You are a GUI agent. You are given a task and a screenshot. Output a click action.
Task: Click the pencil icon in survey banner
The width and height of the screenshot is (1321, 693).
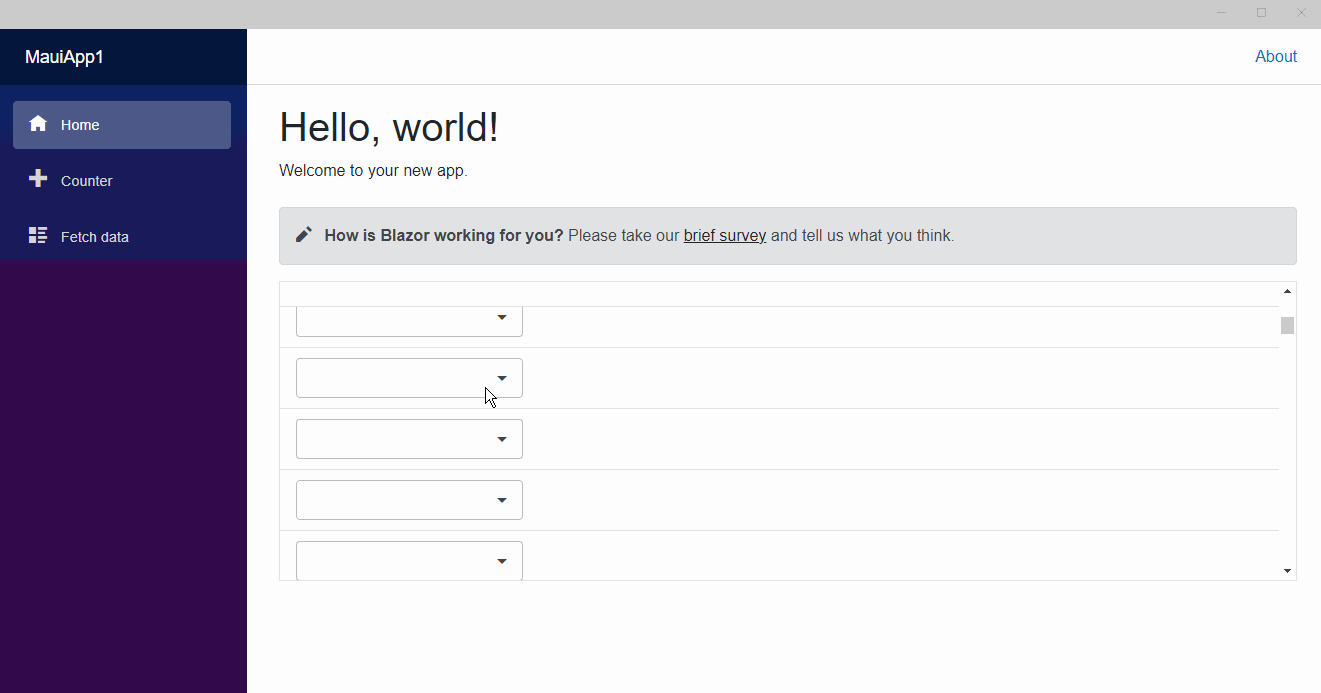tap(303, 233)
